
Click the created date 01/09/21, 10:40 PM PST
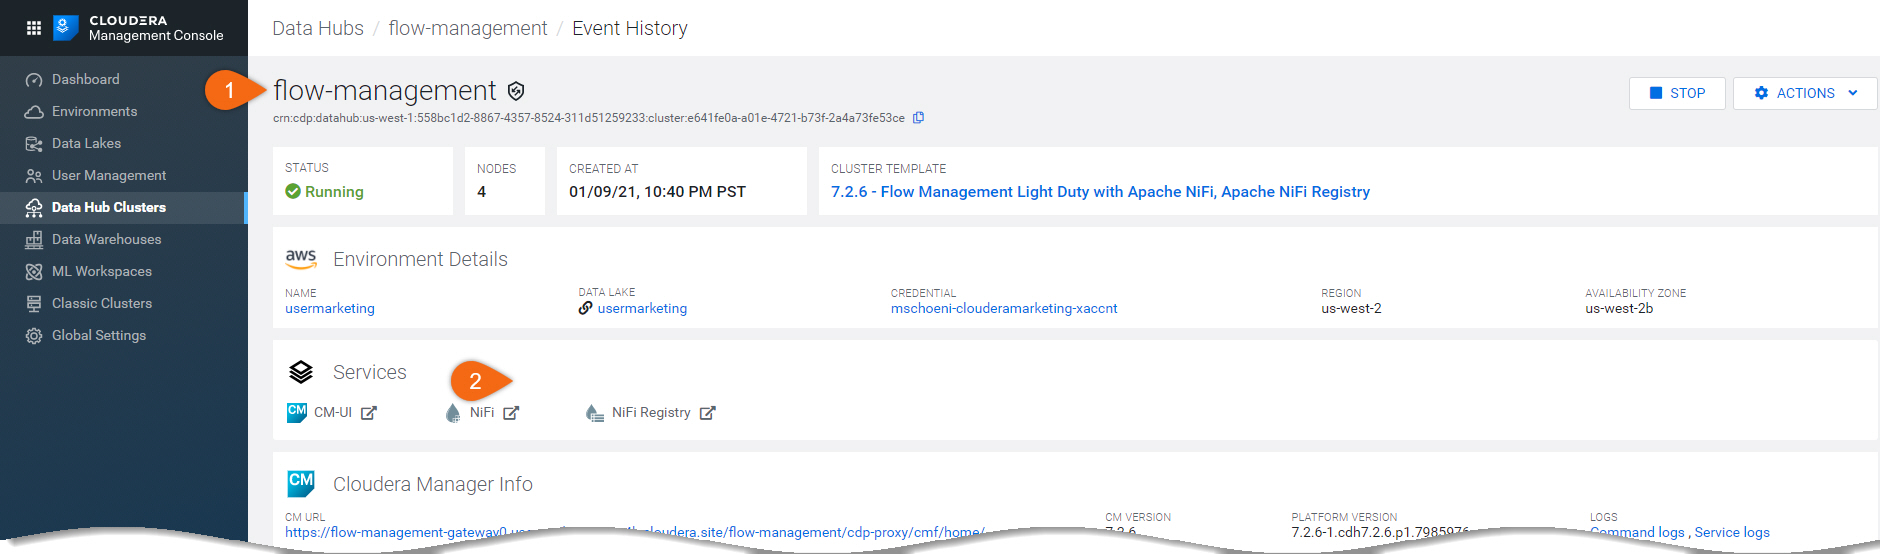(657, 191)
